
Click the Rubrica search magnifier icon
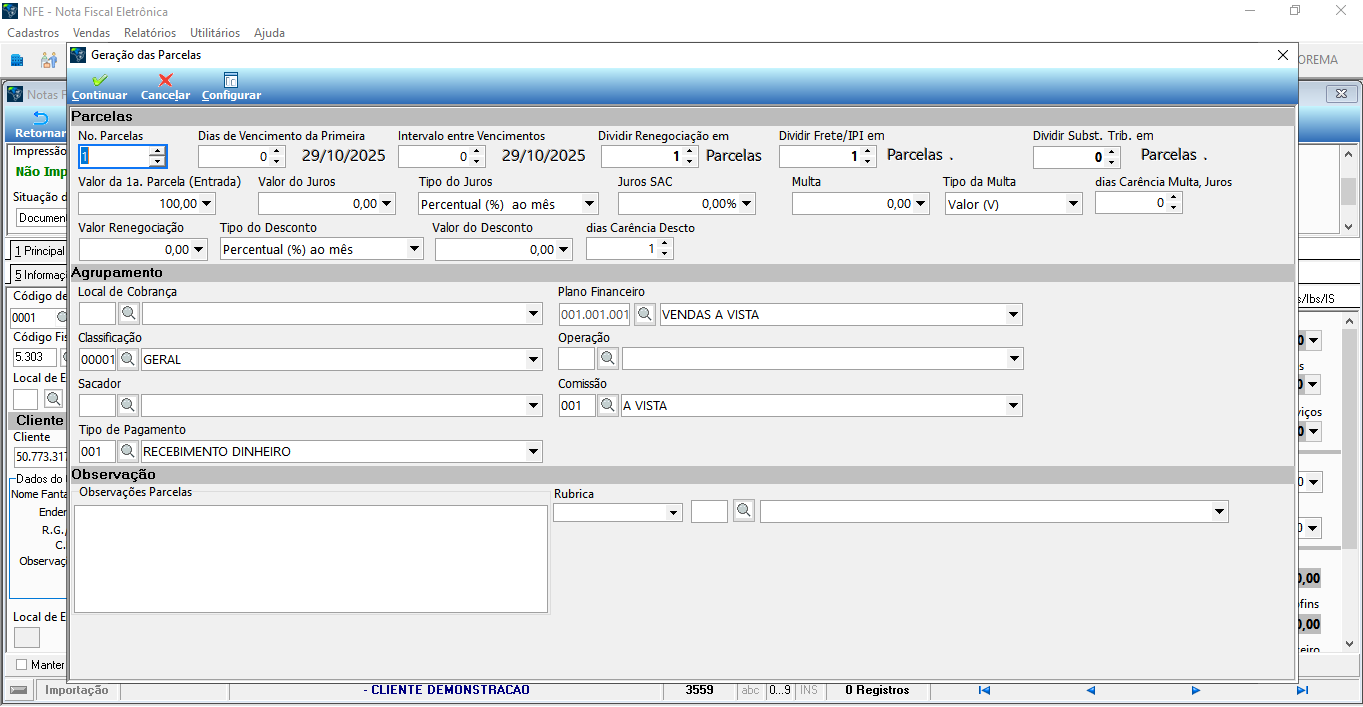pyautogui.click(x=743, y=511)
